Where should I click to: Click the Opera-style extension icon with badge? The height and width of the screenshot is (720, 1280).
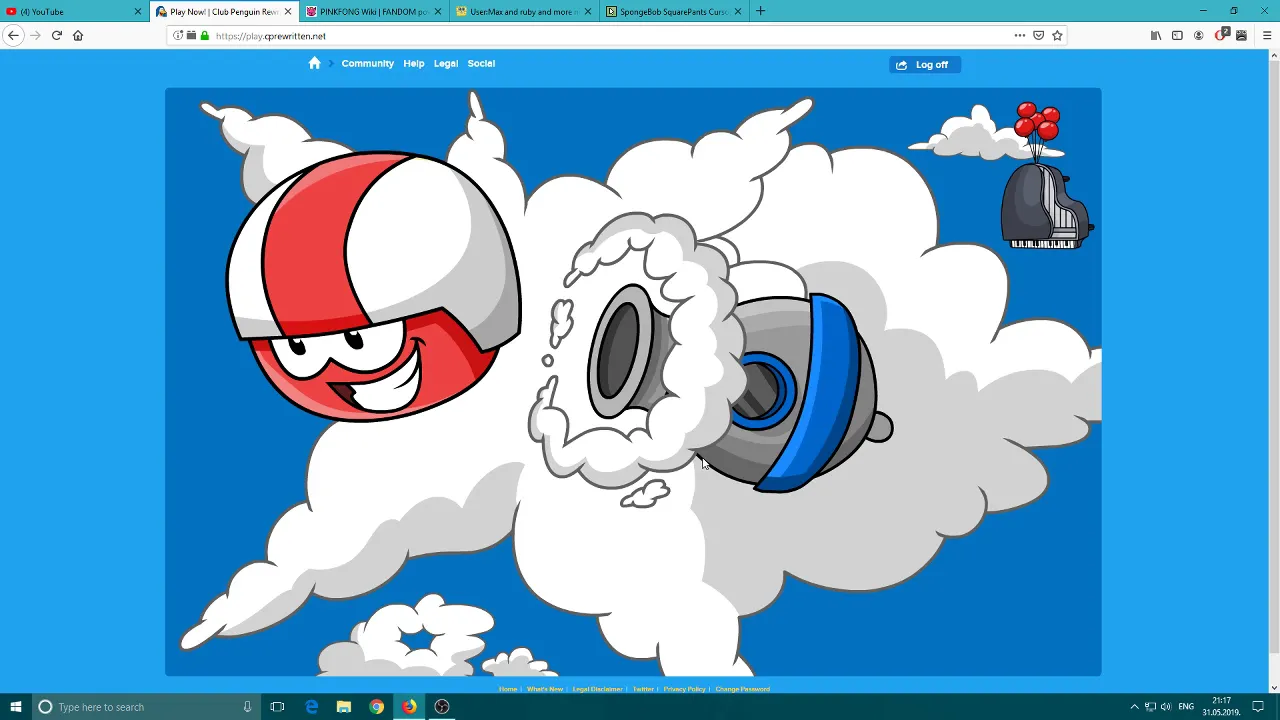(x=1221, y=35)
